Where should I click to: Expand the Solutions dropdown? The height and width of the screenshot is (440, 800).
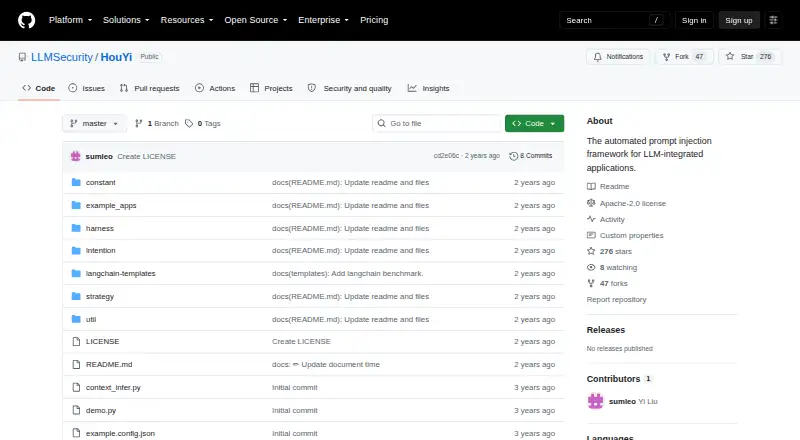[126, 20]
